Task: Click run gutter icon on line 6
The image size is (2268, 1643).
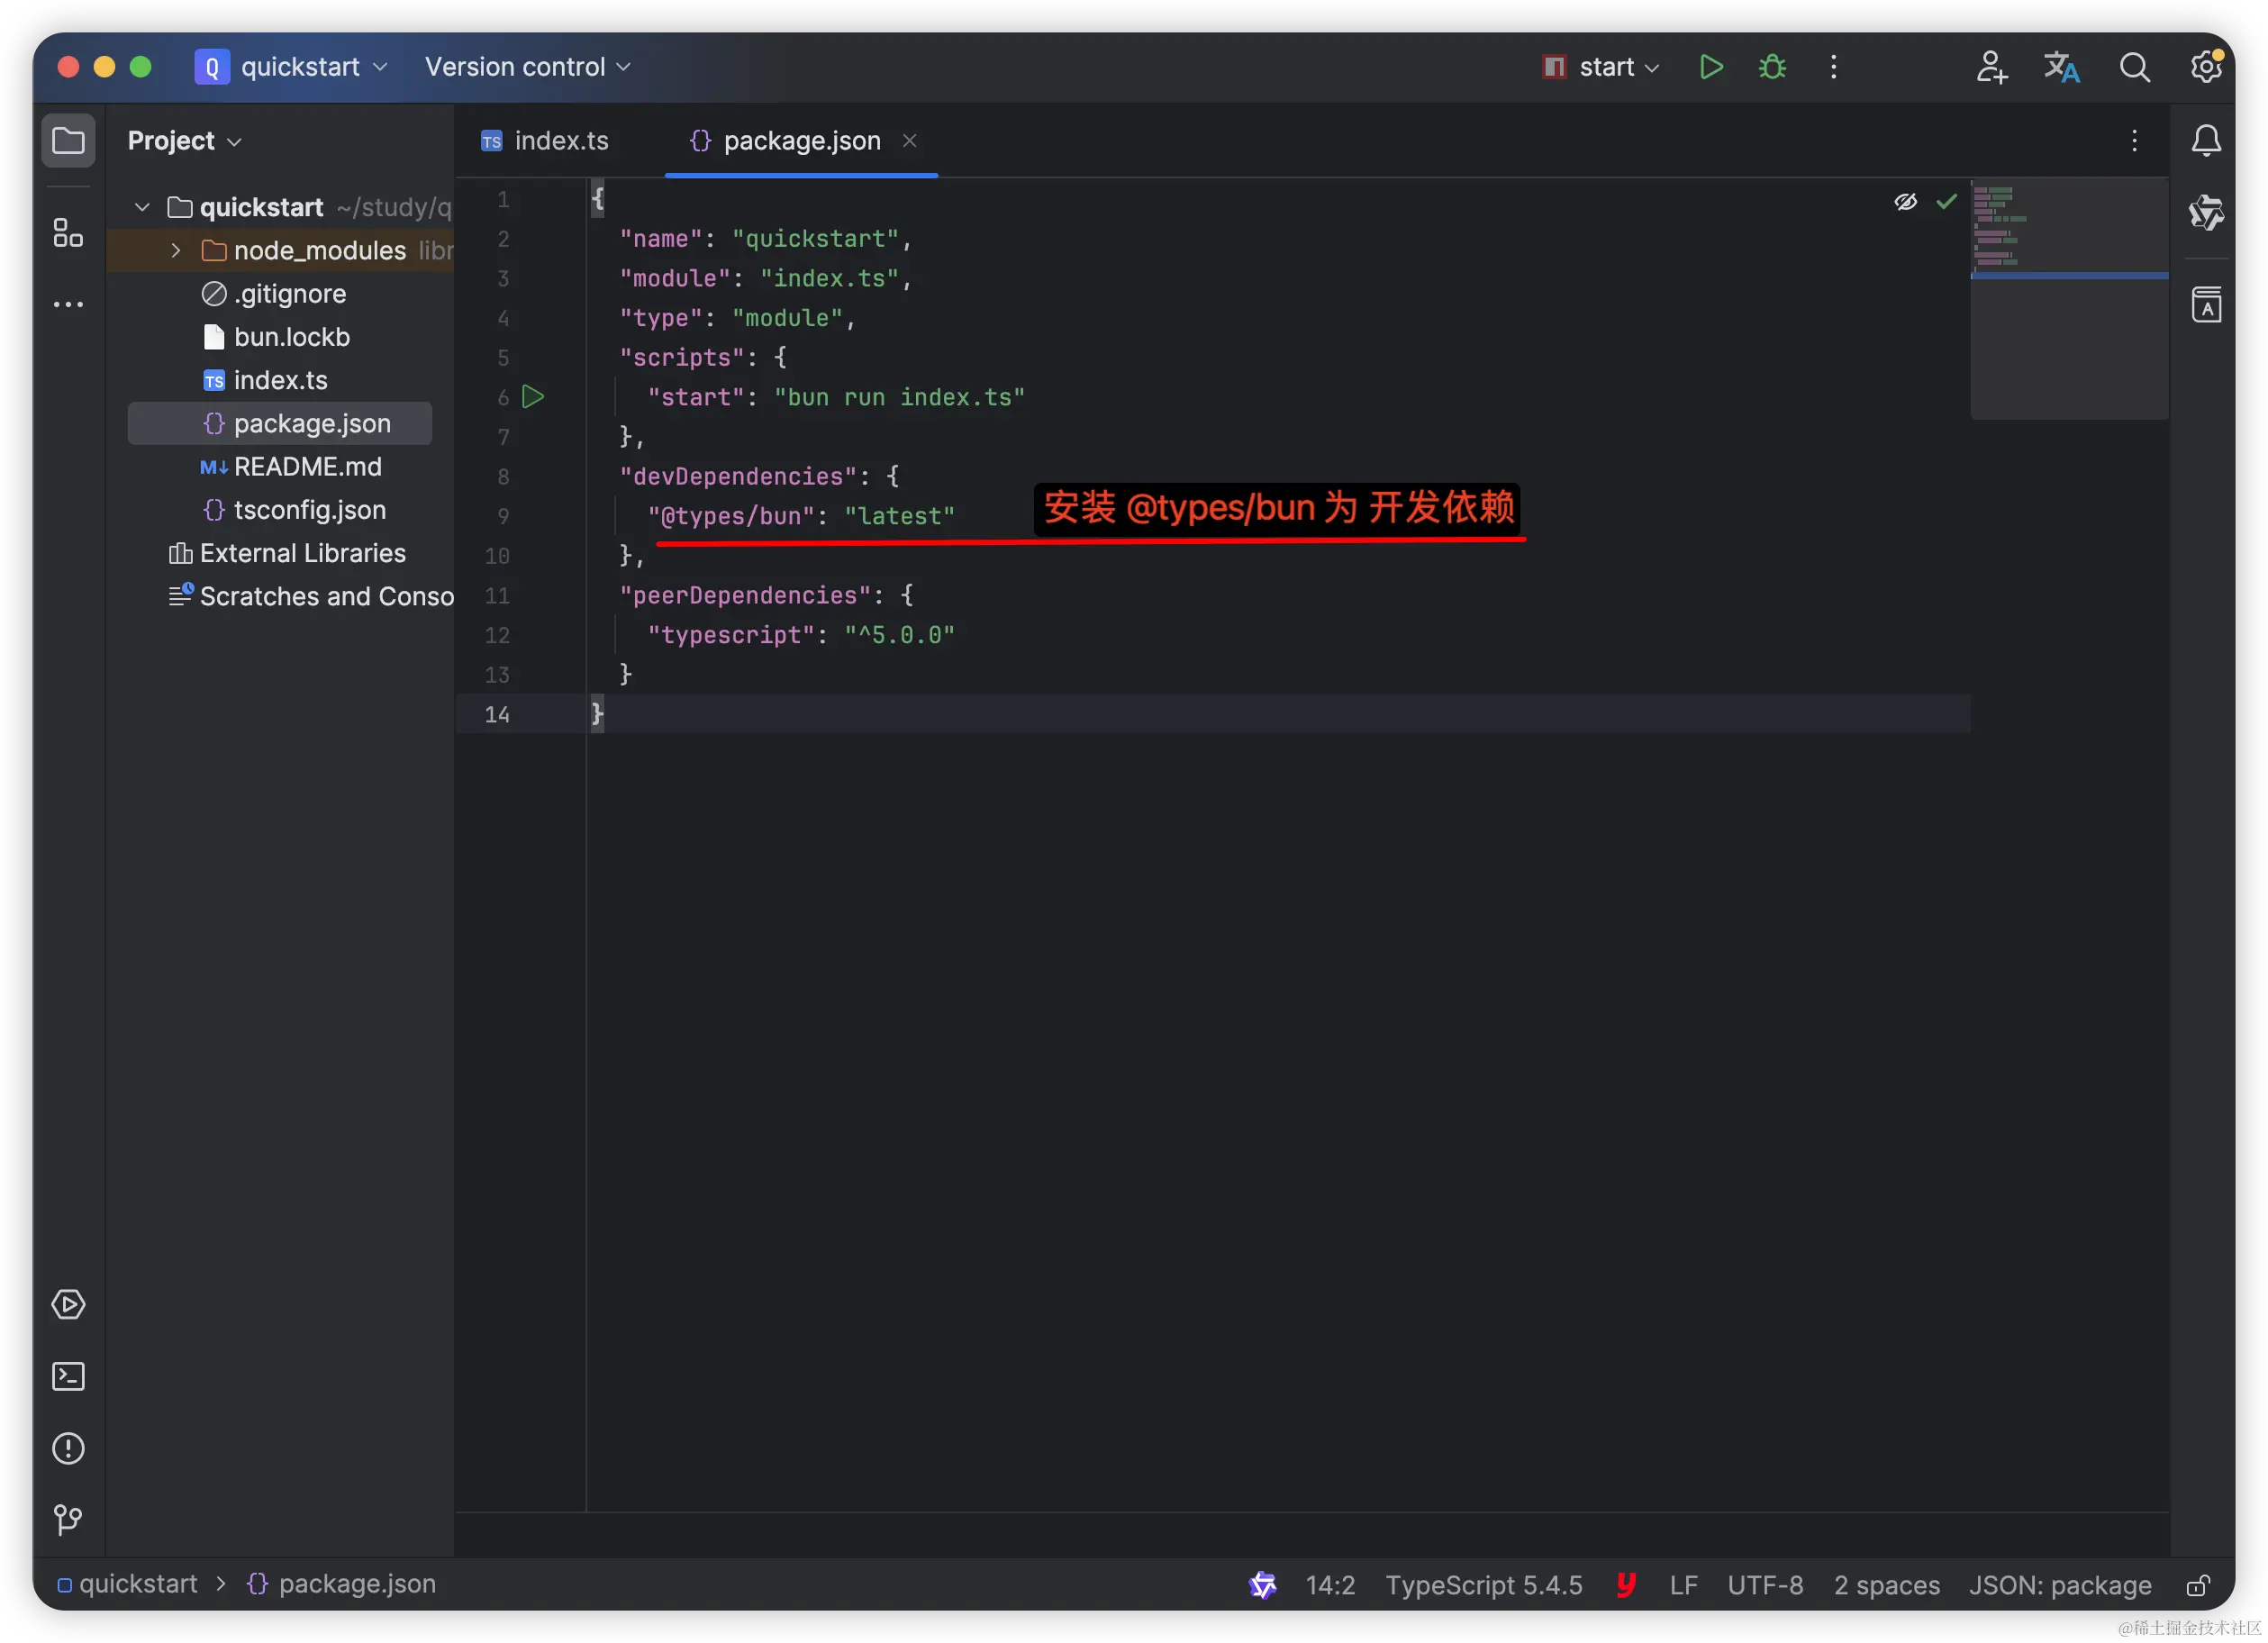Action: 533,397
